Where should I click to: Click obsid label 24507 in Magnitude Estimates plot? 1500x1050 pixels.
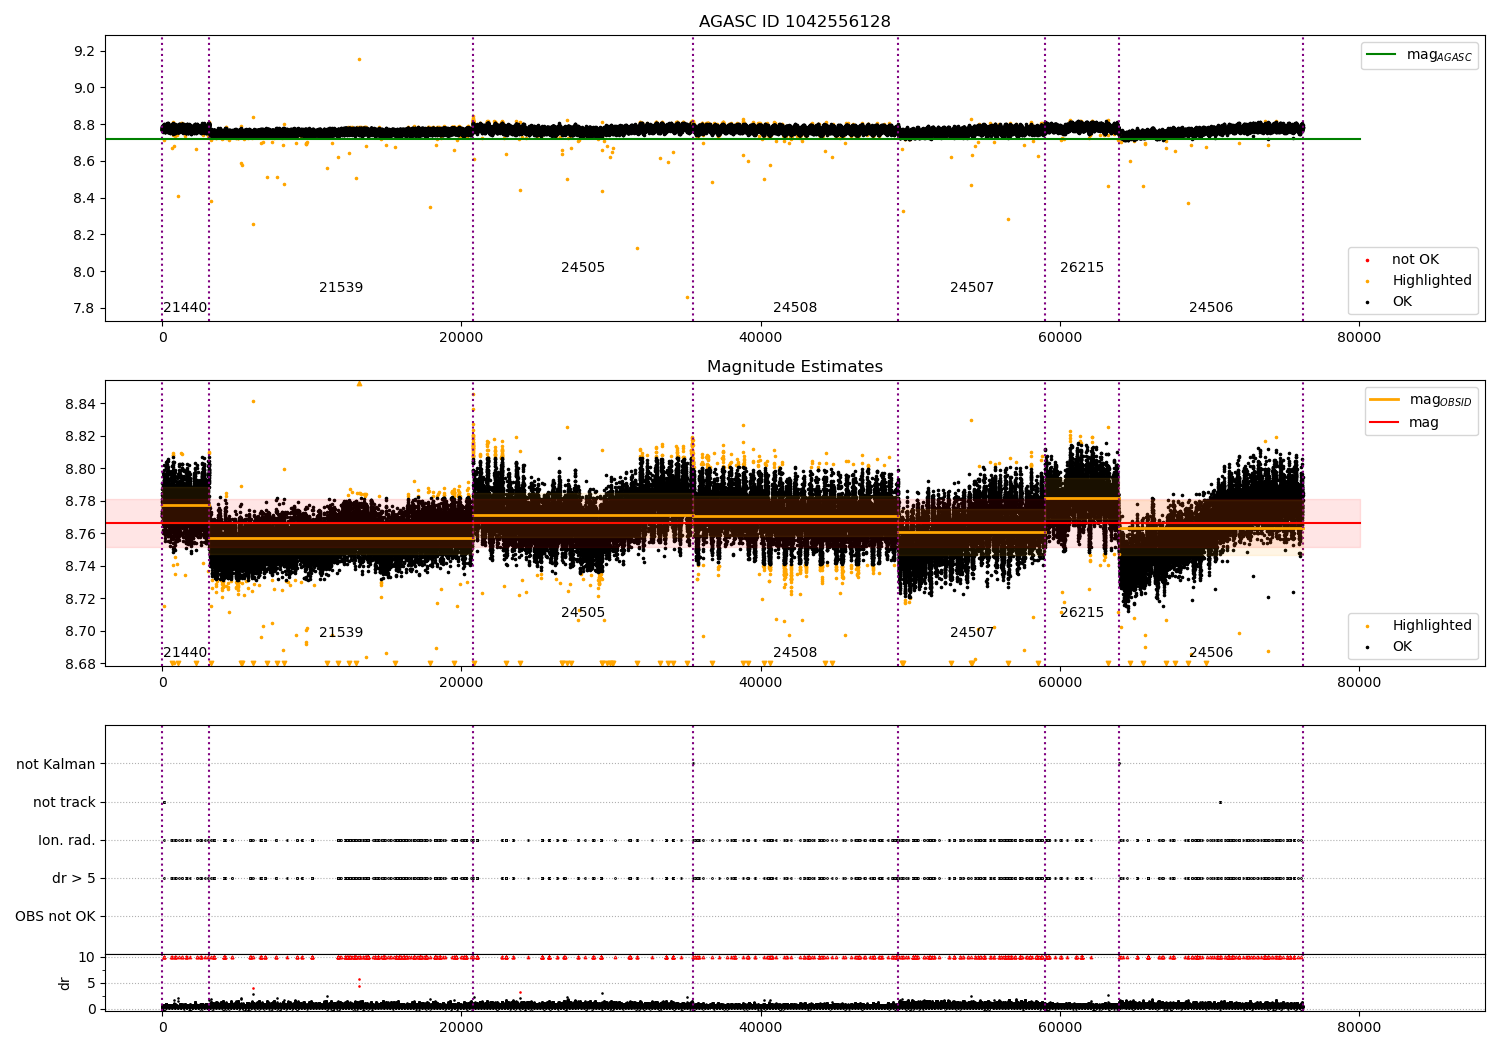click(x=972, y=633)
